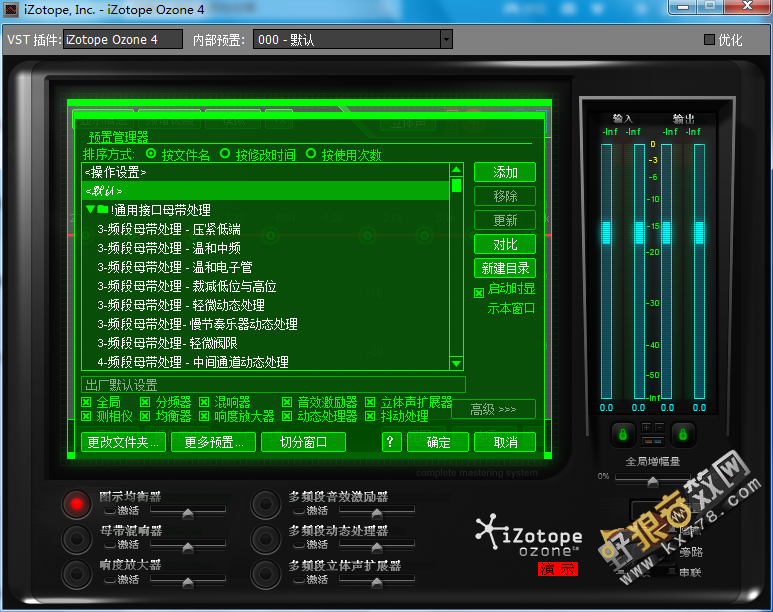Uncheck the 混响器 checkbox
The height and width of the screenshot is (612, 773).
coord(204,402)
